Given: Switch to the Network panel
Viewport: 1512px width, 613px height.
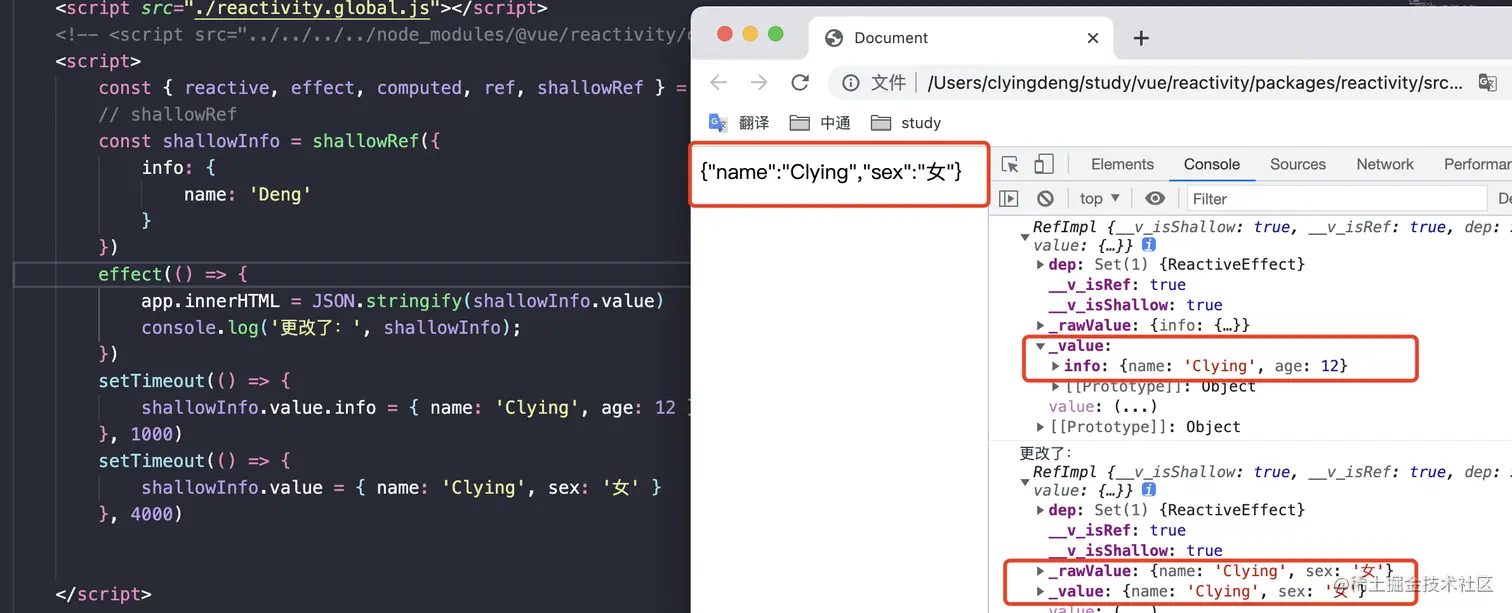Looking at the screenshot, I should click(x=1385, y=165).
